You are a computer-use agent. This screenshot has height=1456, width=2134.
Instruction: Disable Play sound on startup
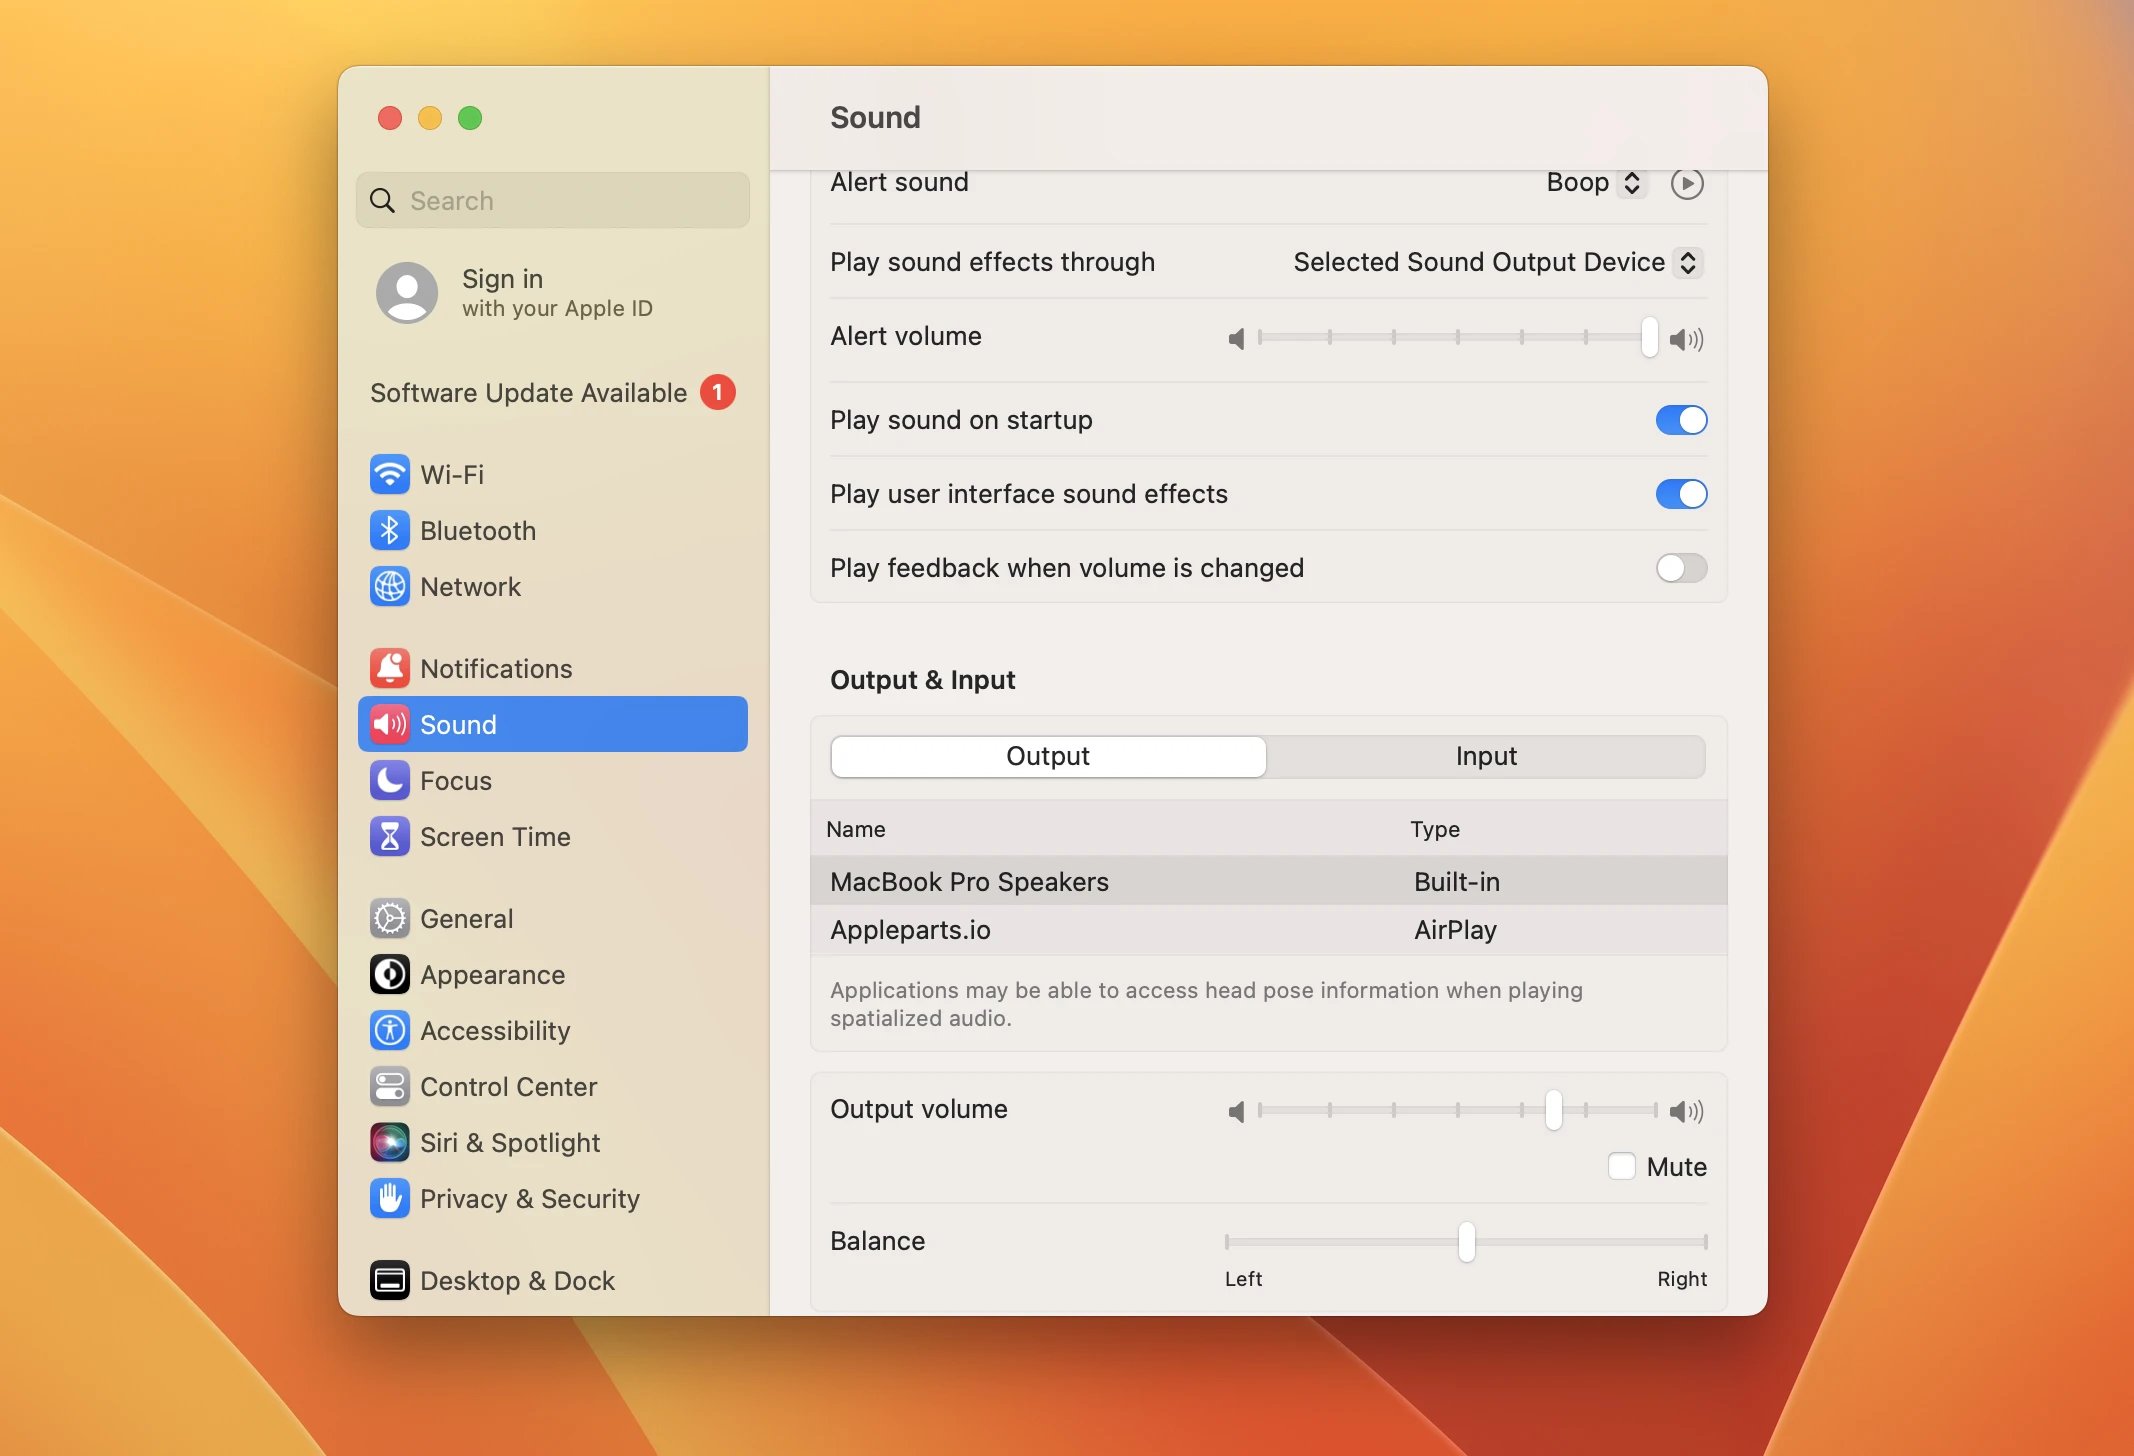pyautogui.click(x=1680, y=420)
